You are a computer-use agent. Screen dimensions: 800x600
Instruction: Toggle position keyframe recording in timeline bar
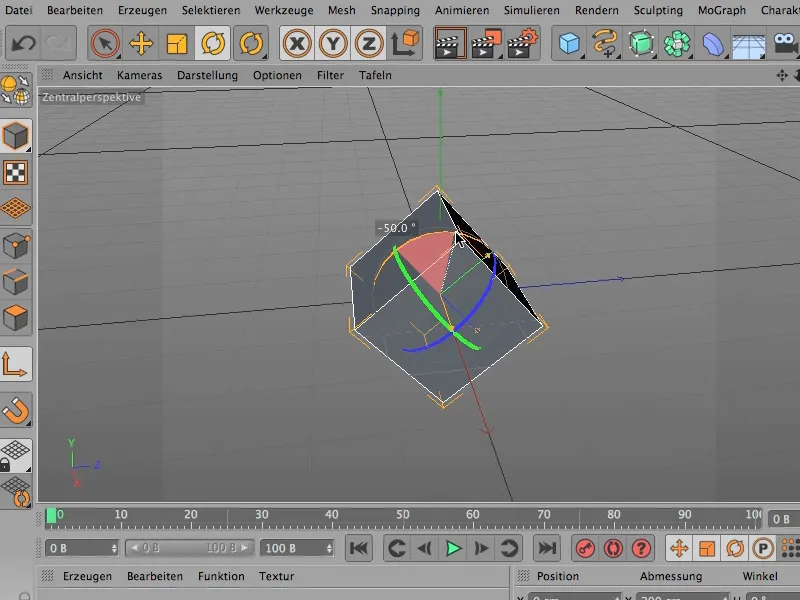click(x=678, y=548)
